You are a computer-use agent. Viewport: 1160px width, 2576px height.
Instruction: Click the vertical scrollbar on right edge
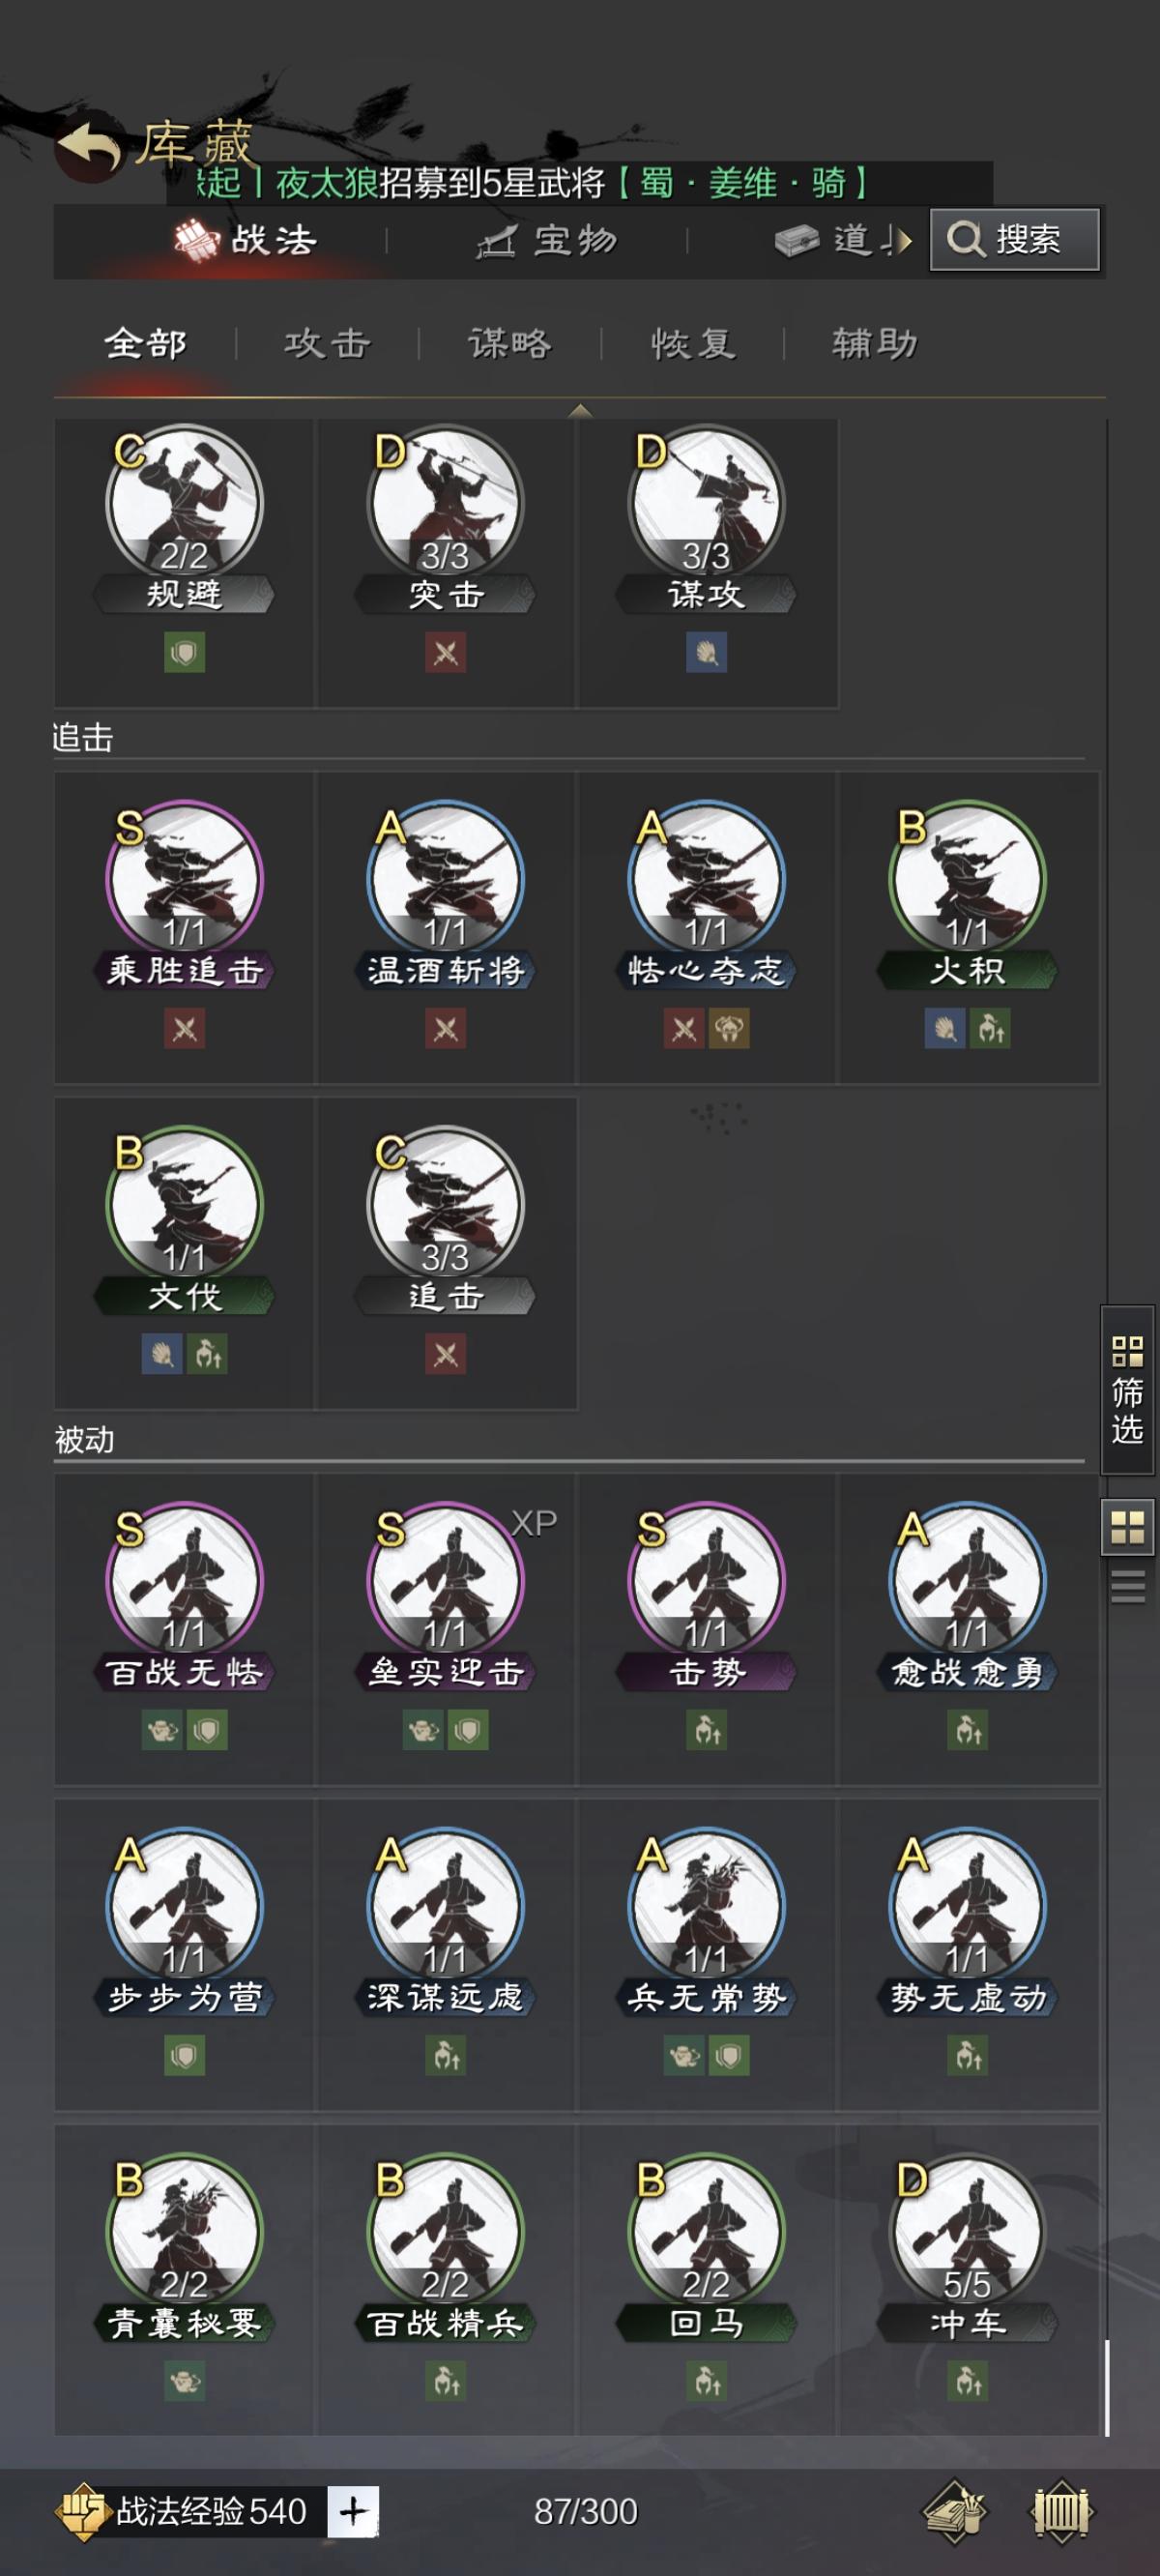(1107, 2386)
